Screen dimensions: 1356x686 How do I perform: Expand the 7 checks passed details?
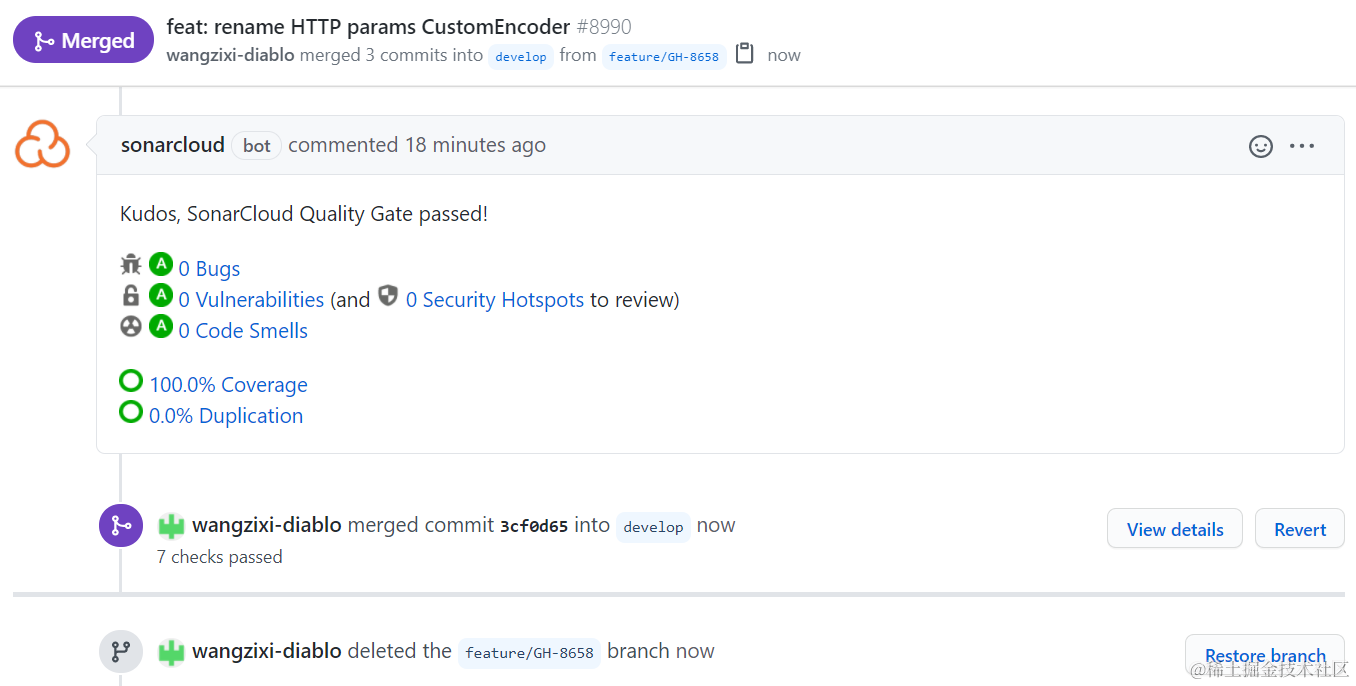click(219, 557)
